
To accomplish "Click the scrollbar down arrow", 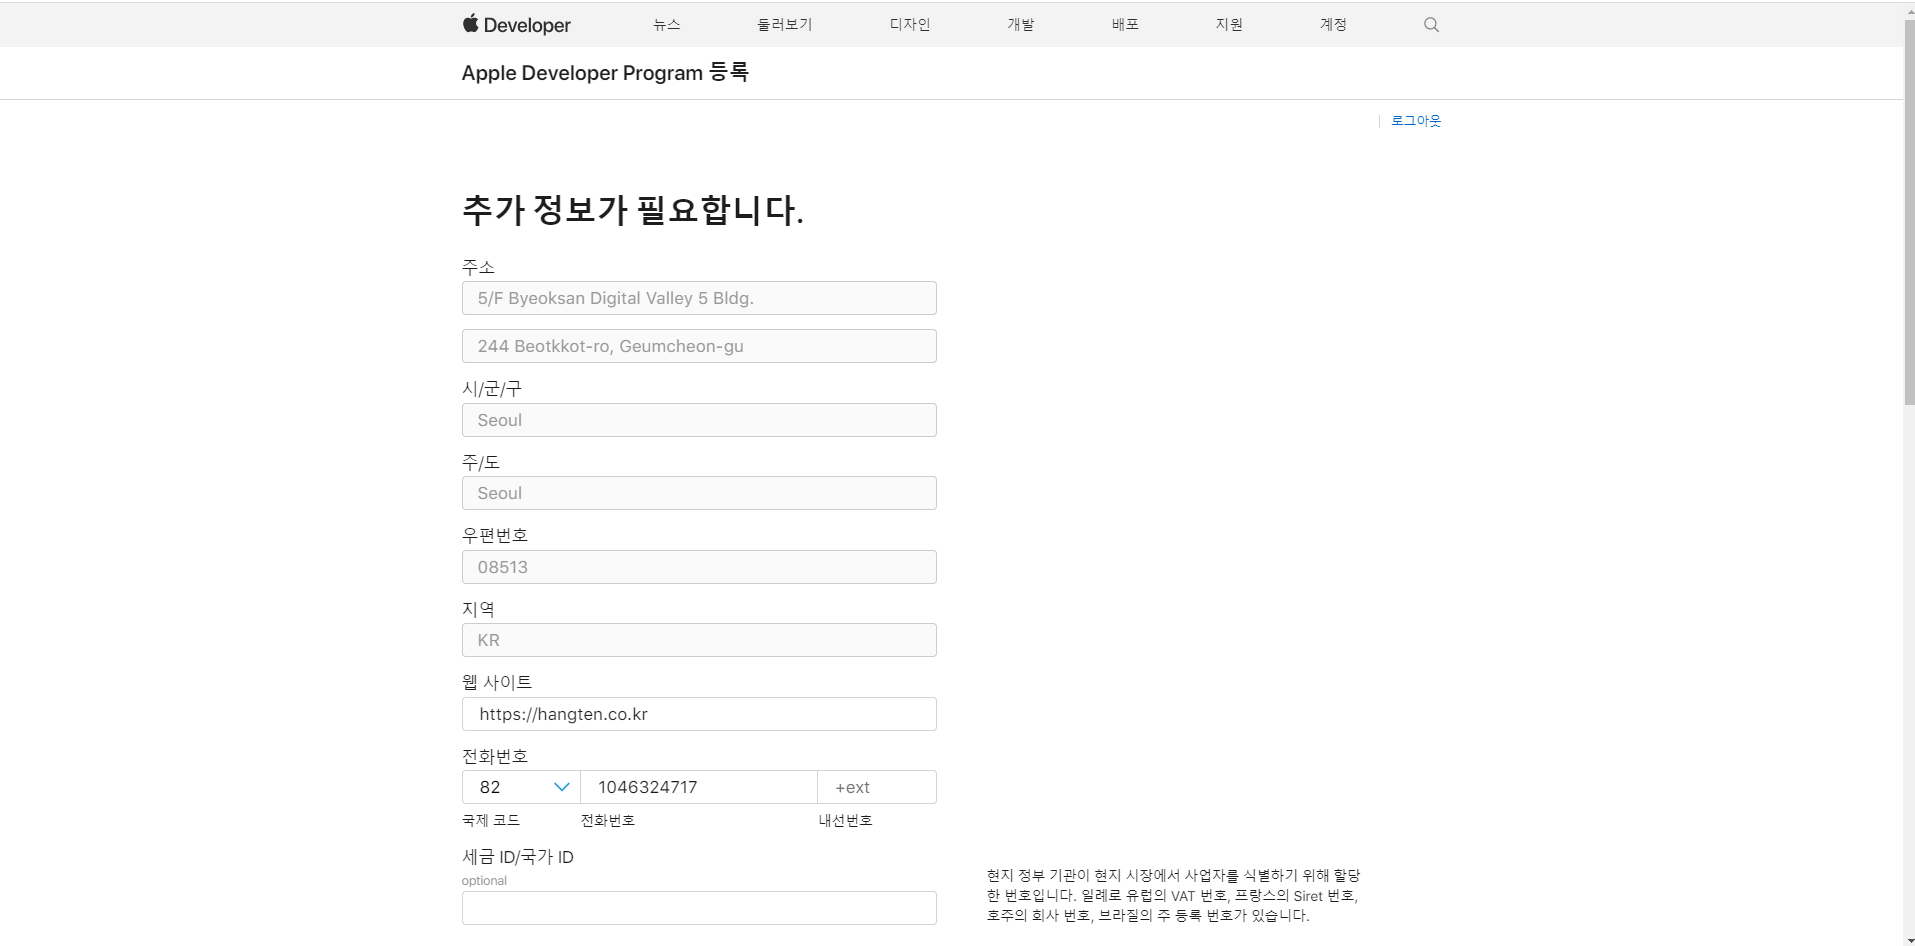I will pyautogui.click(x=1908, y=939).
